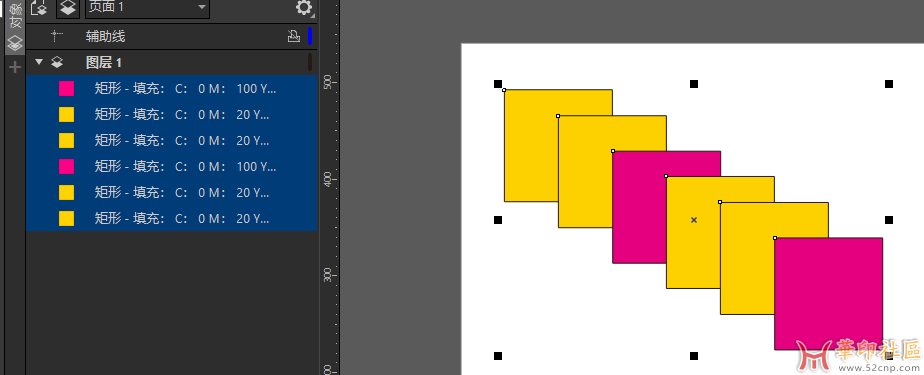
Task: Click the layer icon beside 图层 1
Action: click(57, 62)
